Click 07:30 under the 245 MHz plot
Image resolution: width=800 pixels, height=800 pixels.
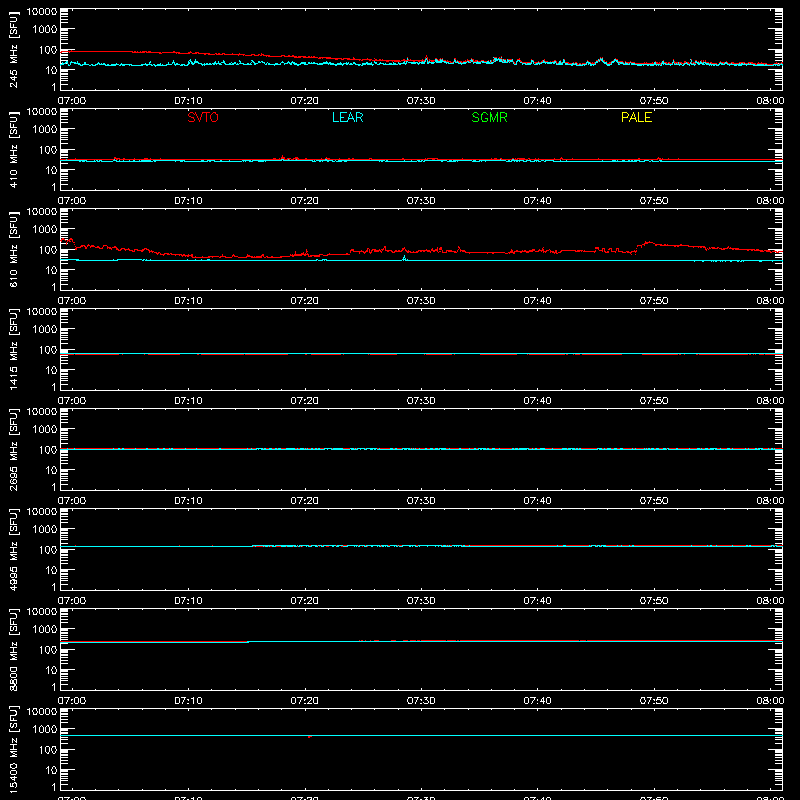click(421, 101)
